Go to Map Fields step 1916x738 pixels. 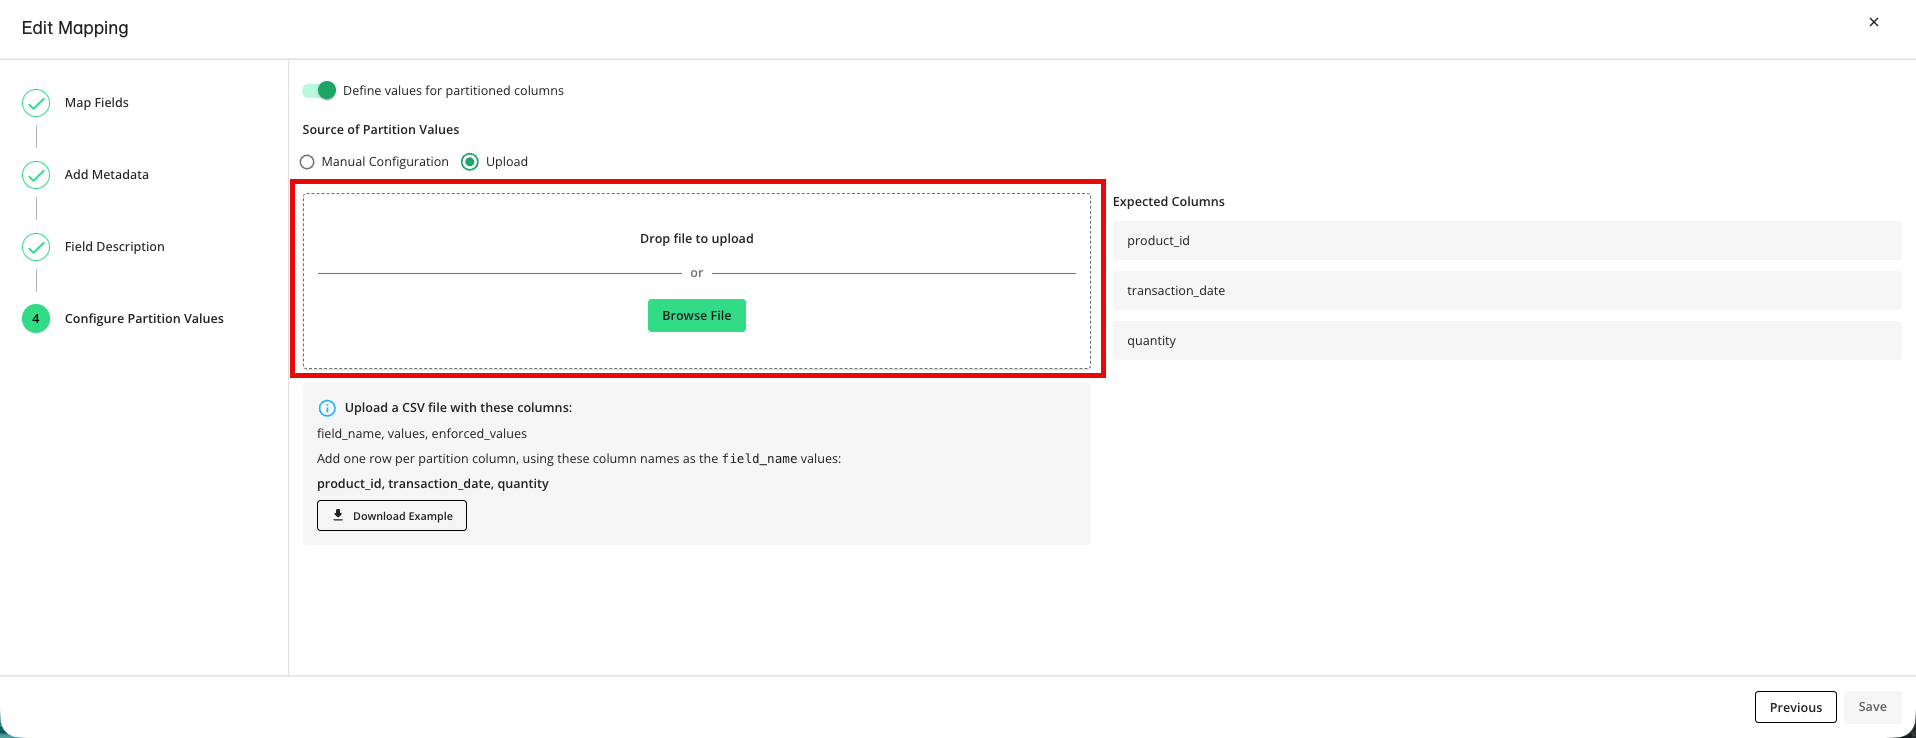[97, 103]
